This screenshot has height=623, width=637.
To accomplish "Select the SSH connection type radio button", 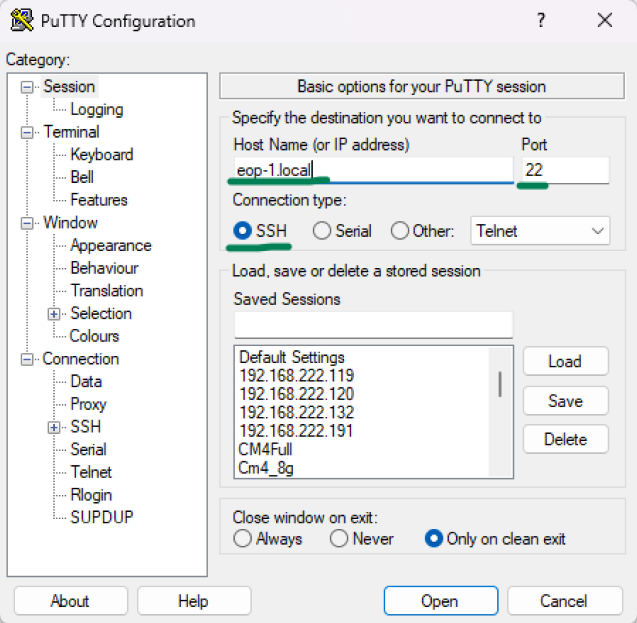I will click(243, 231).
